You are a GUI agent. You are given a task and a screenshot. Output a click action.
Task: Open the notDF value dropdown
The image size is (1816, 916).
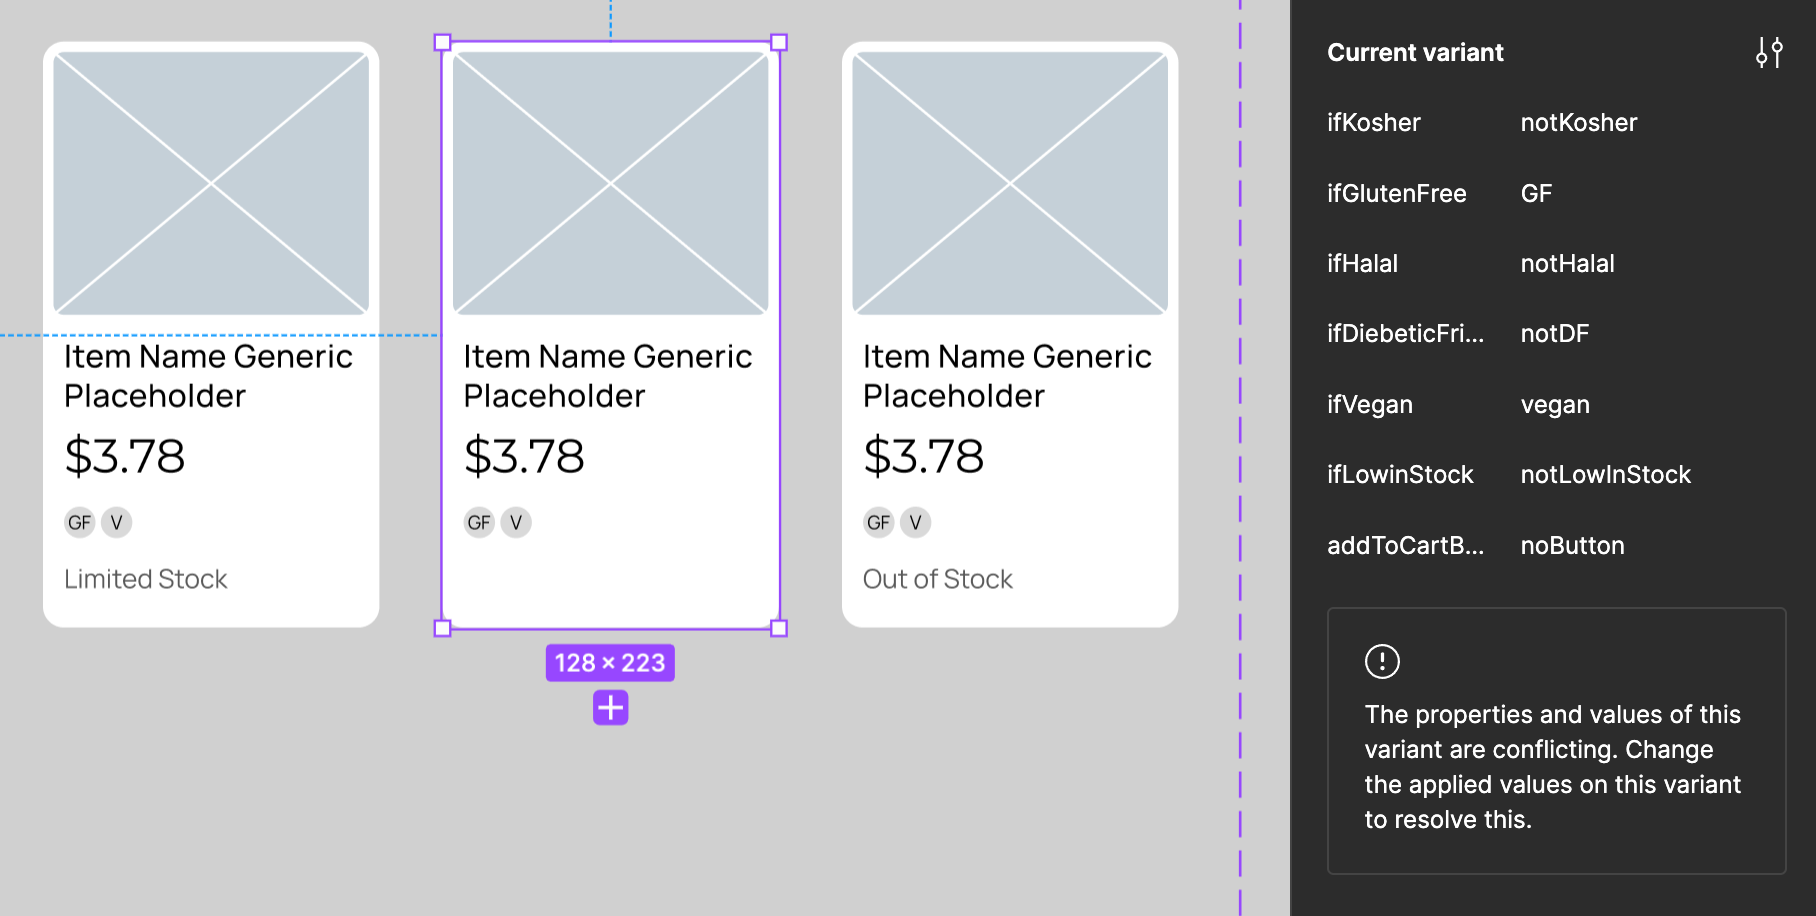tap(1554, 334)
